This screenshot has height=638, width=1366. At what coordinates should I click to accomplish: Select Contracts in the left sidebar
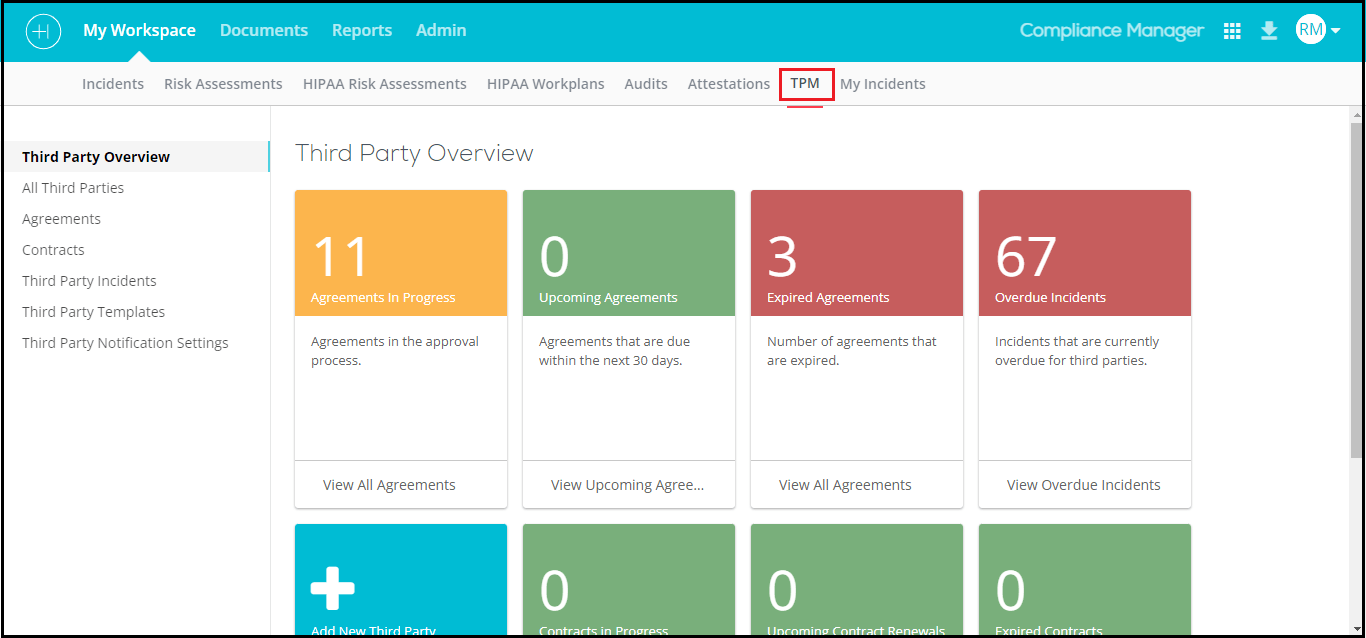[53, 249]
